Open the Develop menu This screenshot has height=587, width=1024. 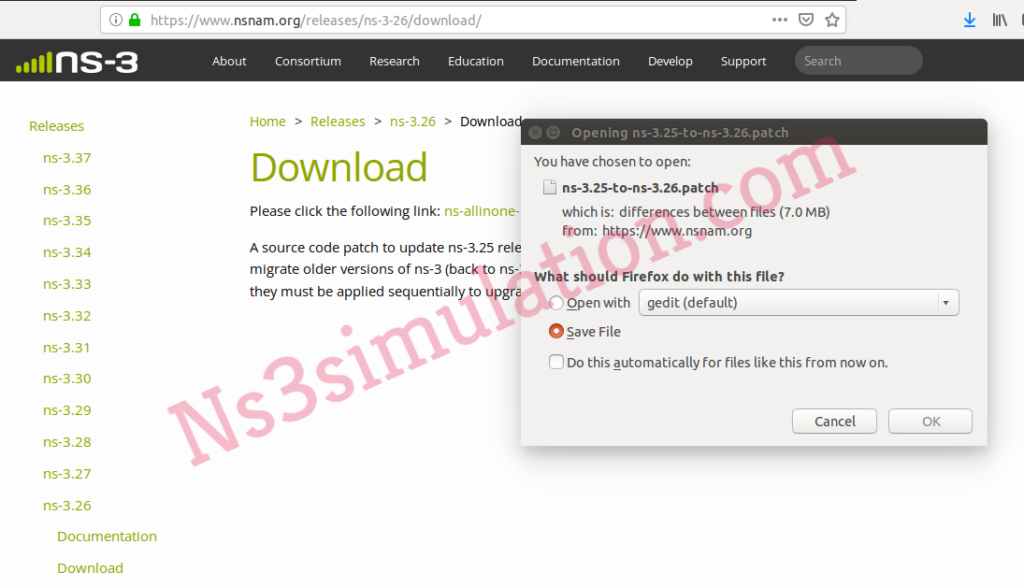click(670, 61)
